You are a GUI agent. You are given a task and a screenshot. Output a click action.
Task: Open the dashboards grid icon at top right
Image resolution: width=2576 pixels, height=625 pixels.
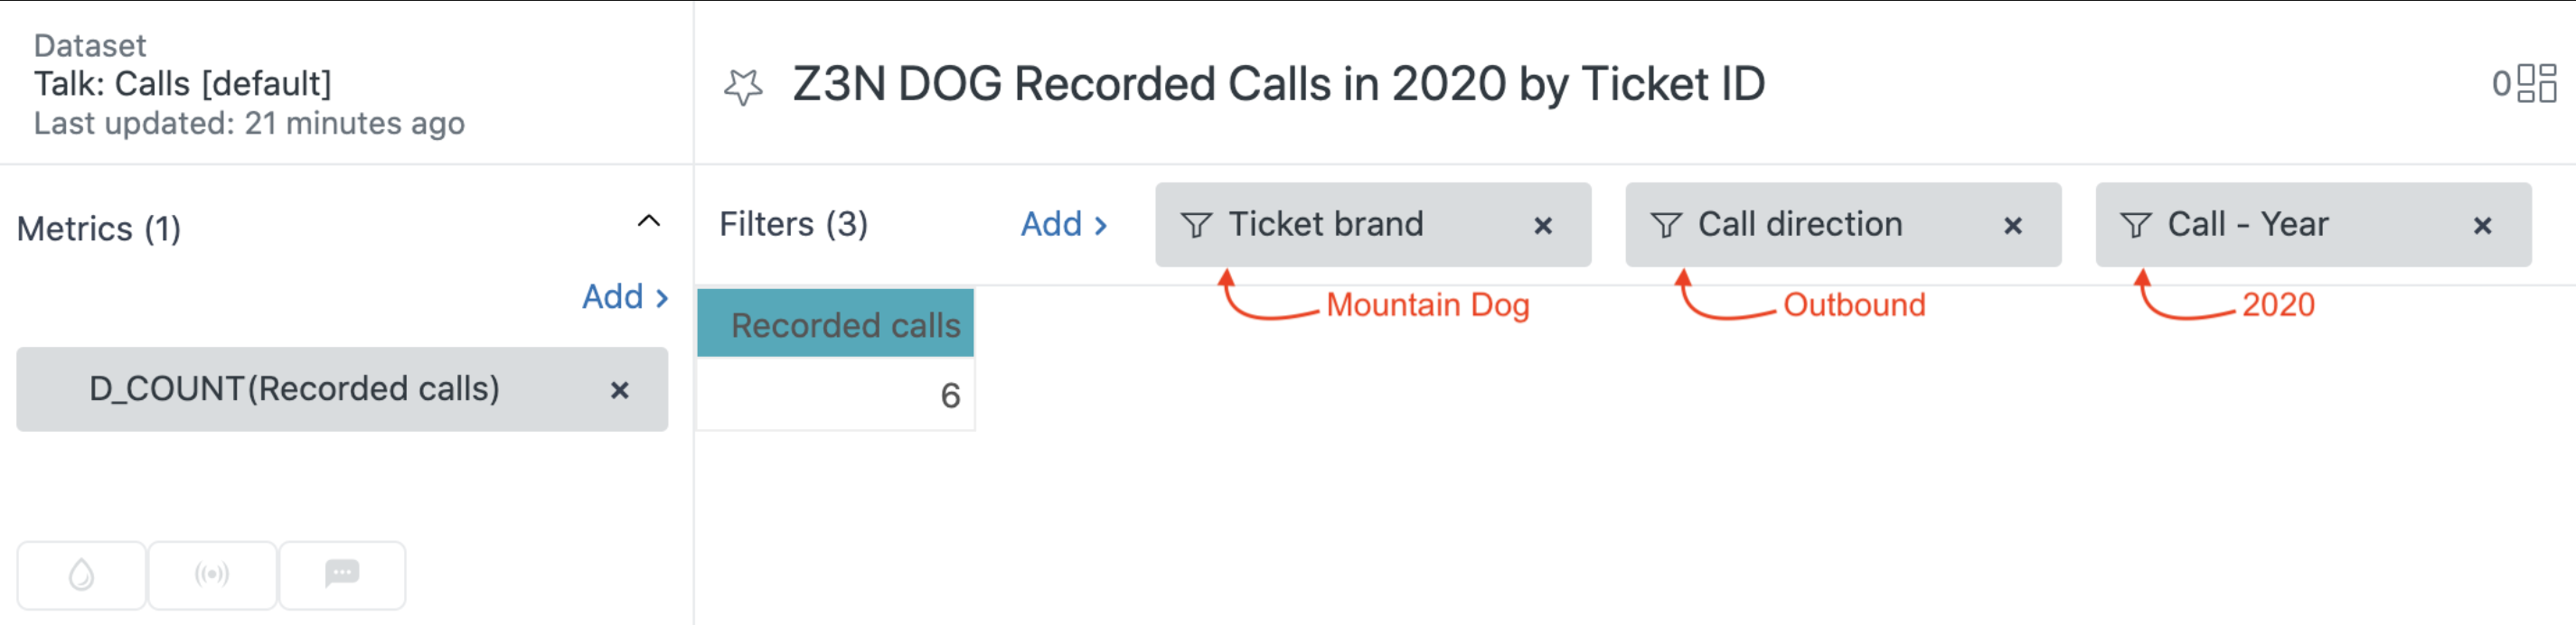click(2536, 83)
